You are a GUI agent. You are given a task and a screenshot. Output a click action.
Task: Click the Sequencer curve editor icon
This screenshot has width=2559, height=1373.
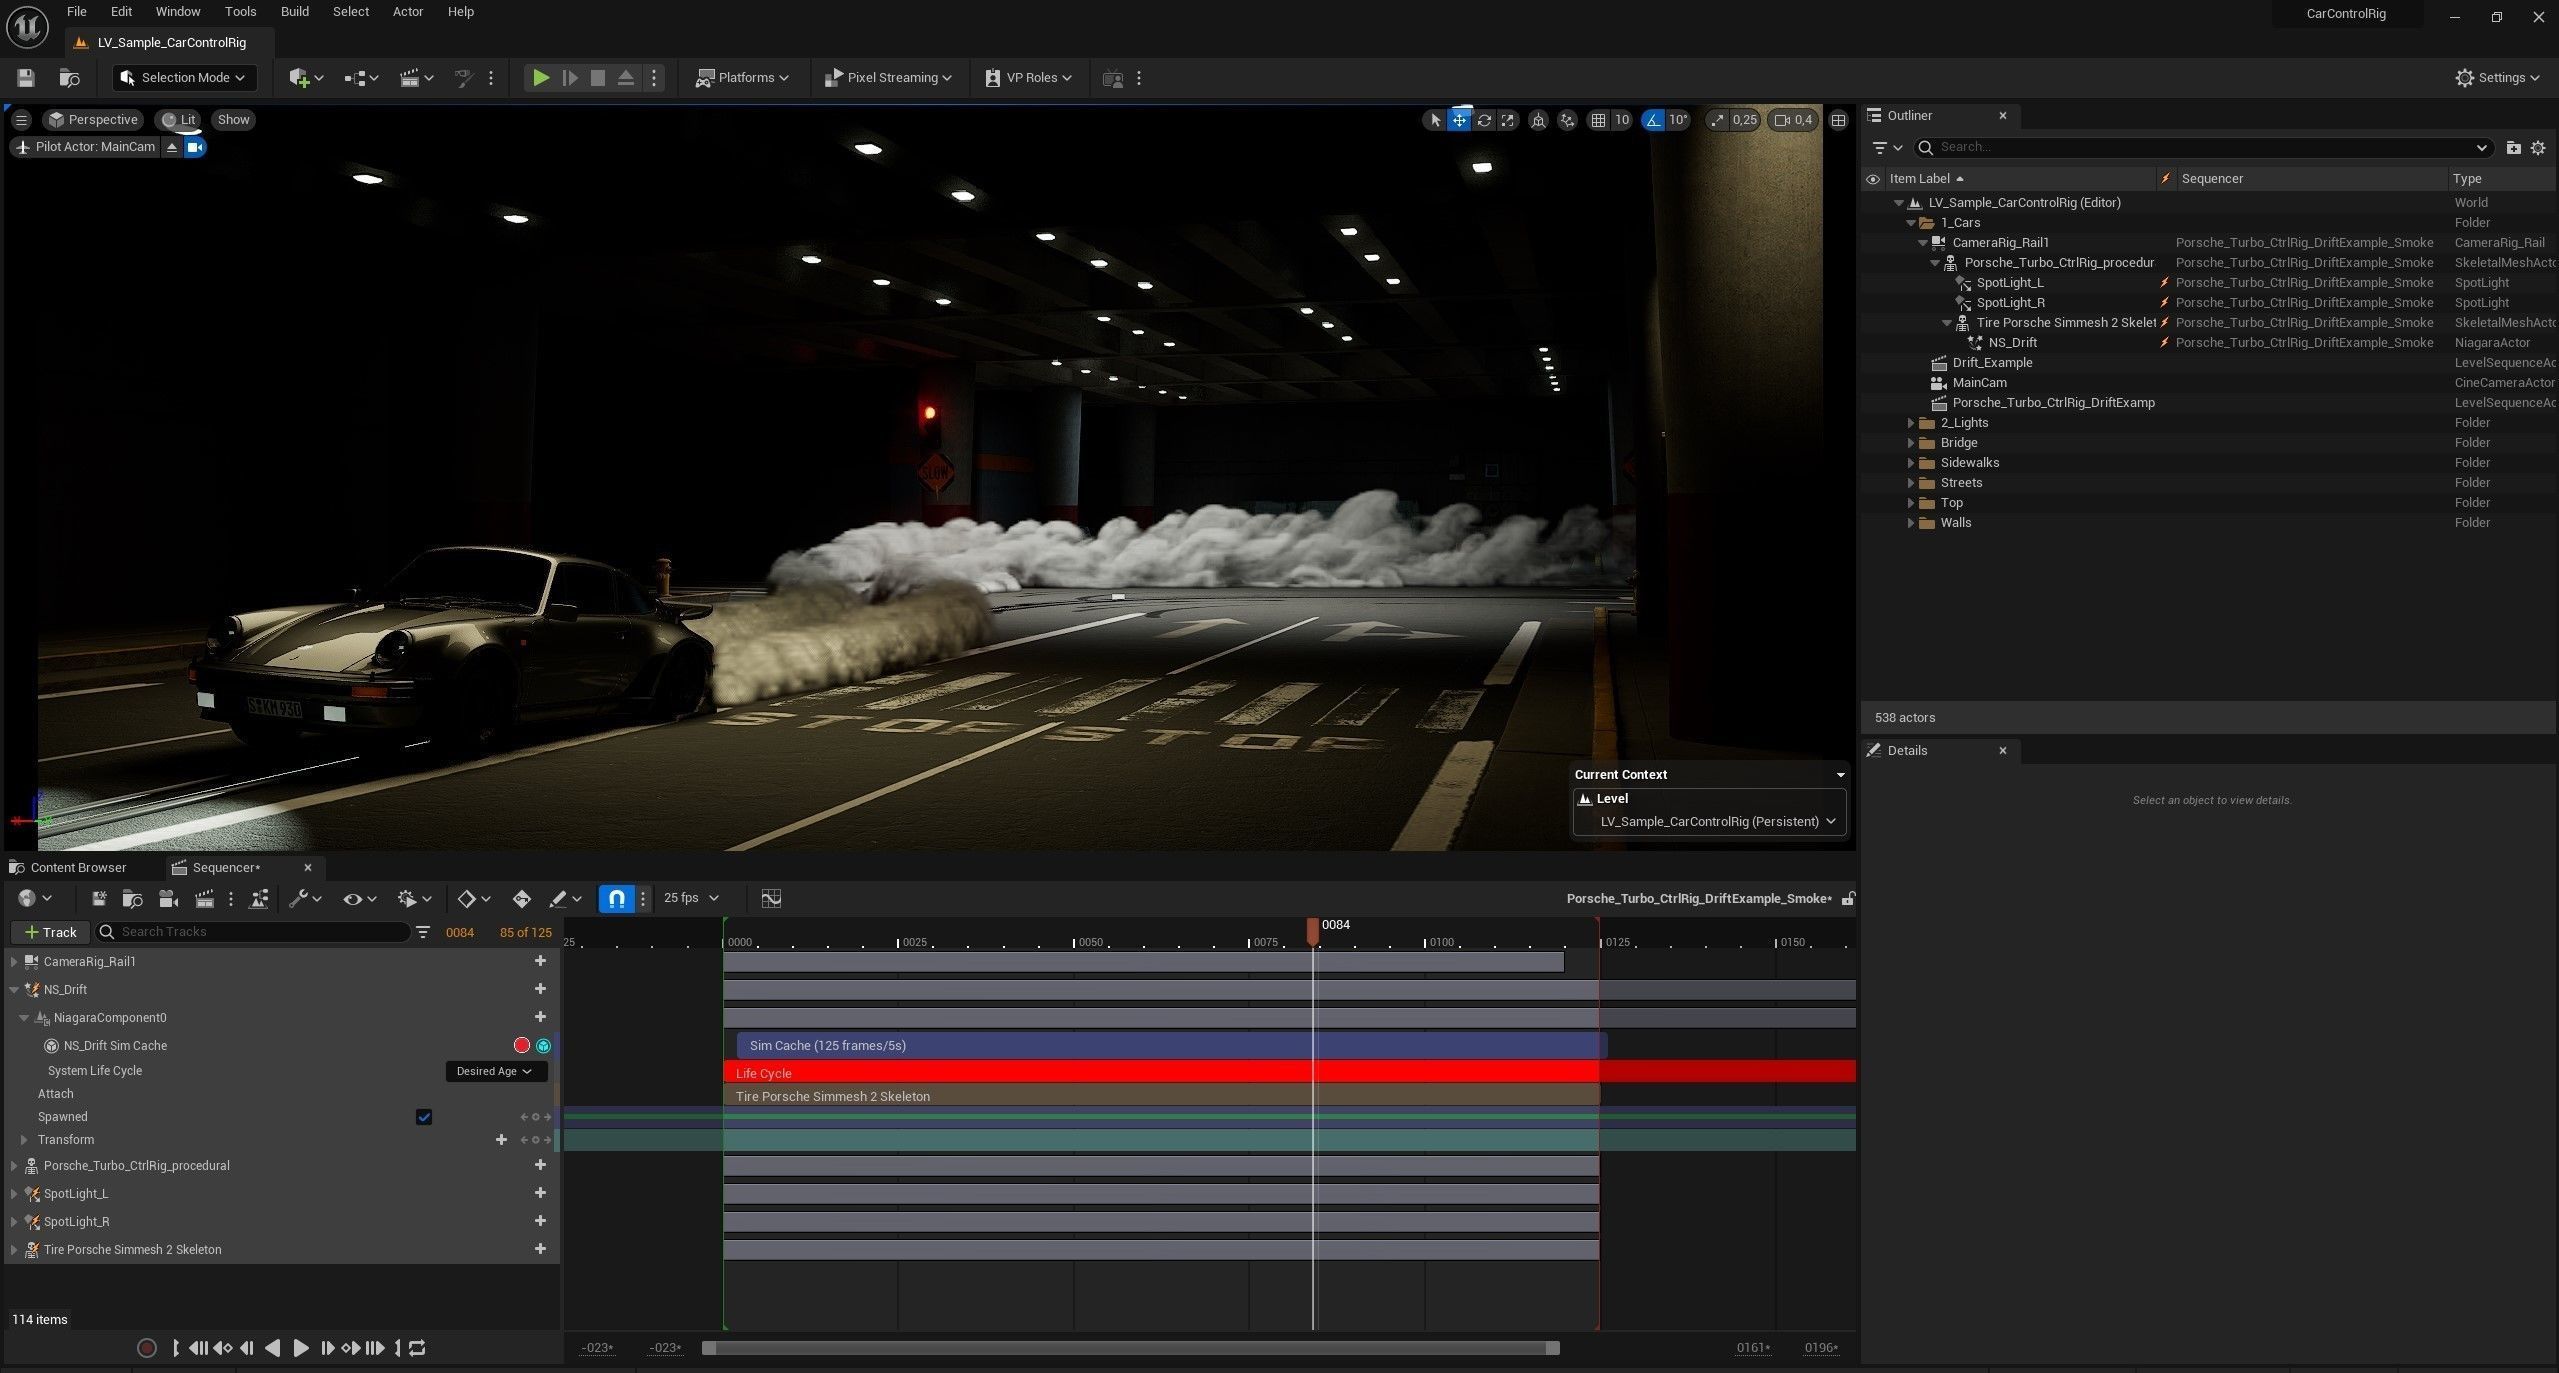pyautogui.click(x=771, y=898)
